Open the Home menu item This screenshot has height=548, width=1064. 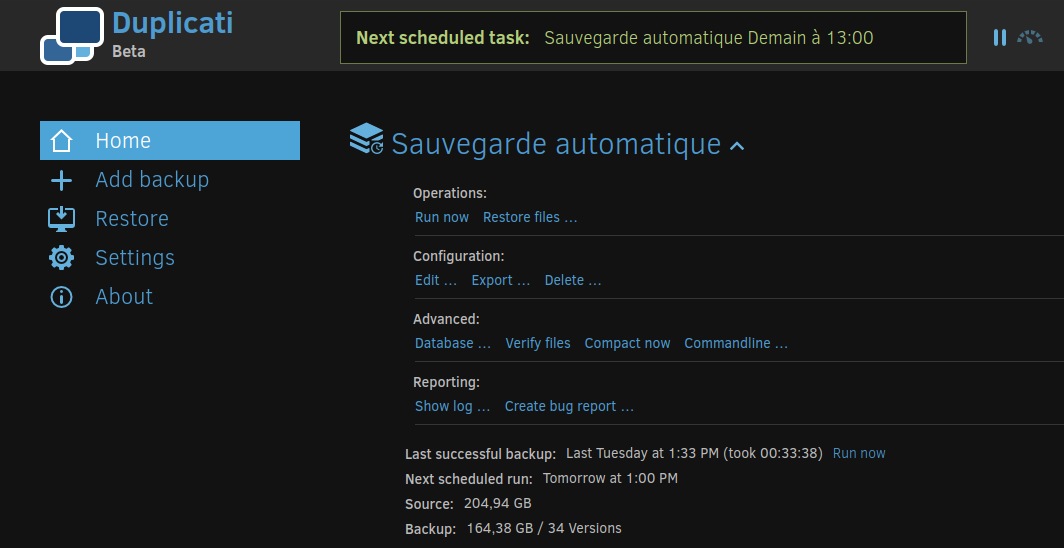(x=170, y=140)
